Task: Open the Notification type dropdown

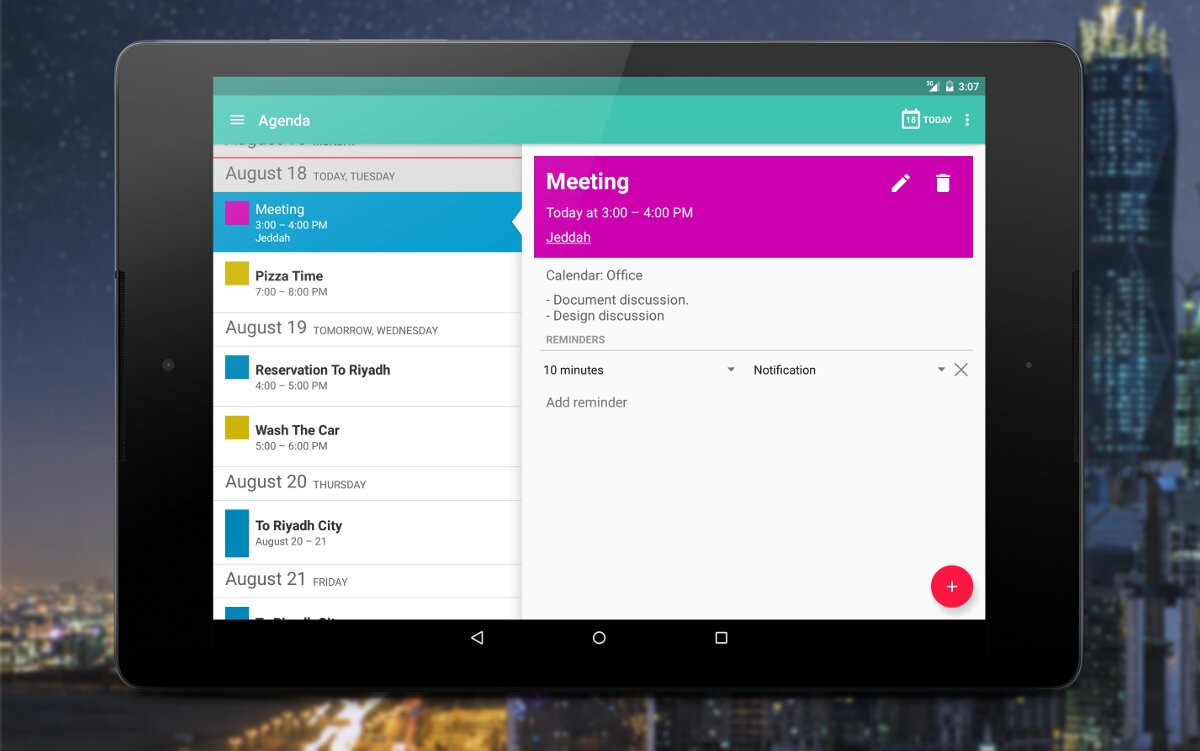Action: pos(940,370)
